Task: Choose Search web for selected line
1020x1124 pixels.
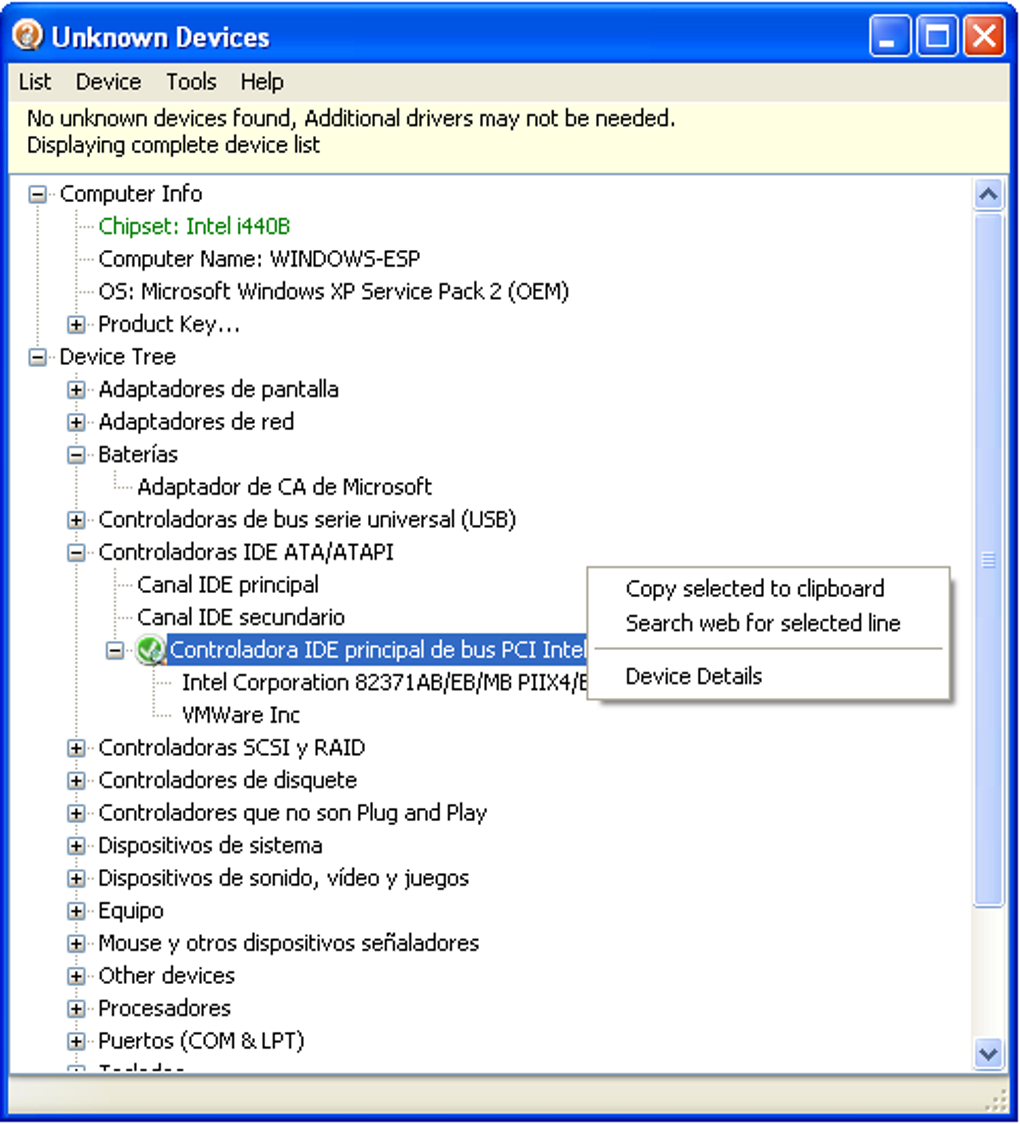Action: point(763,623)
